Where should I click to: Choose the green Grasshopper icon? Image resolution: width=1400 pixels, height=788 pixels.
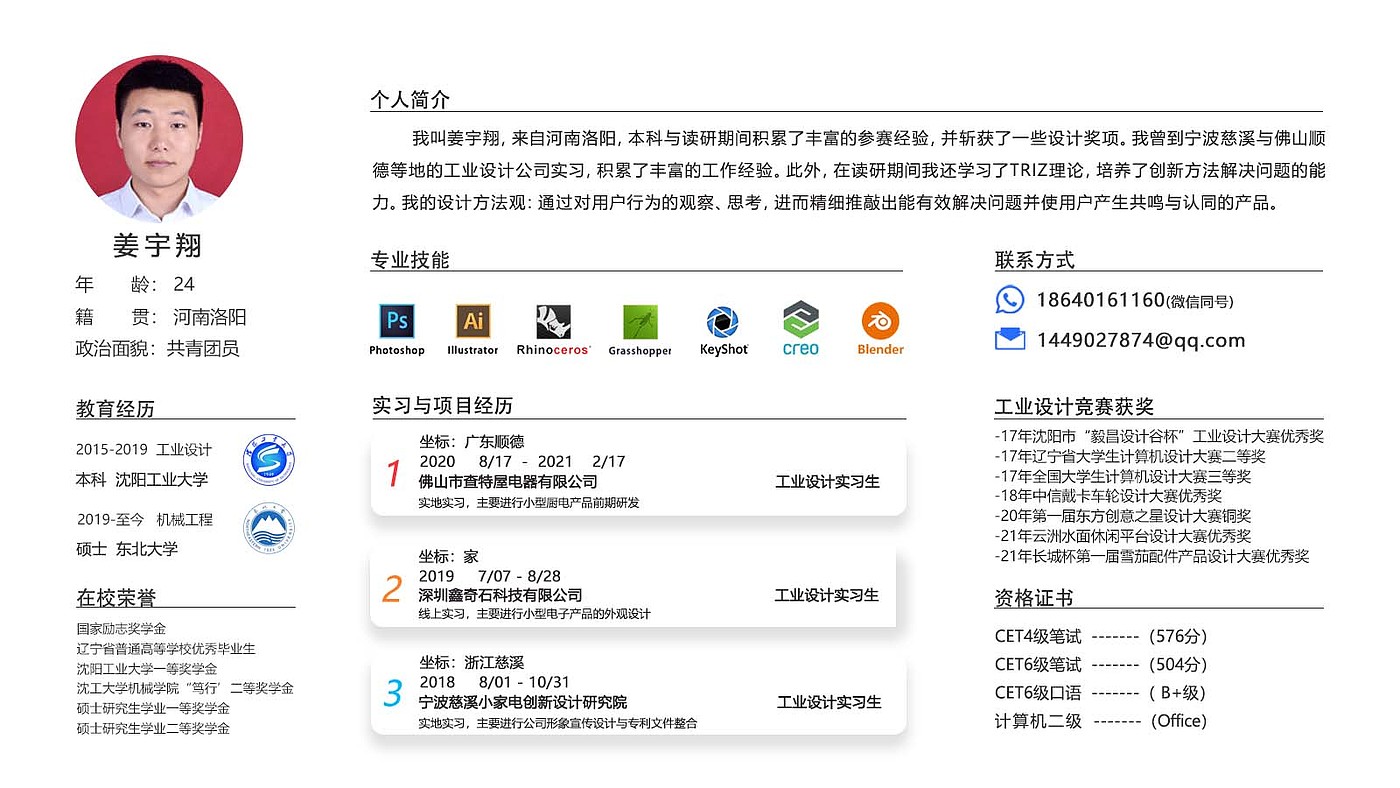(640, 322)
